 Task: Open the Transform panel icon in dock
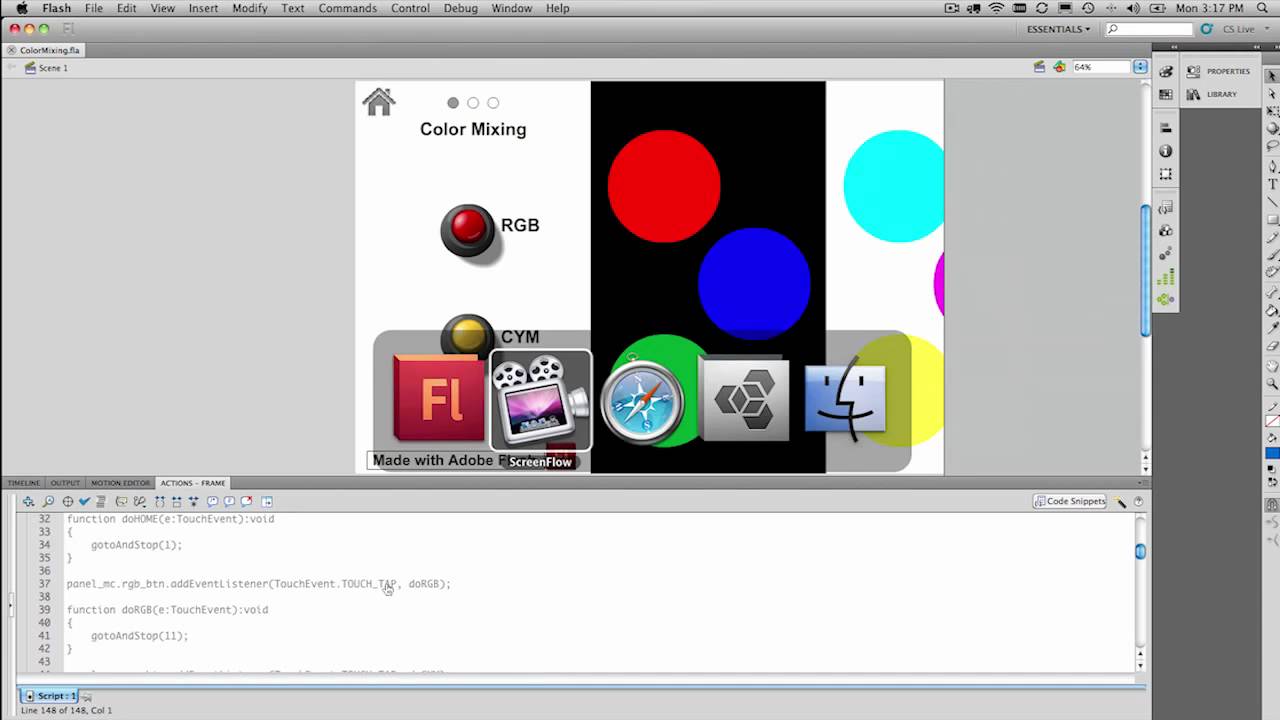pyautogui.click(x=1166, y=173)
